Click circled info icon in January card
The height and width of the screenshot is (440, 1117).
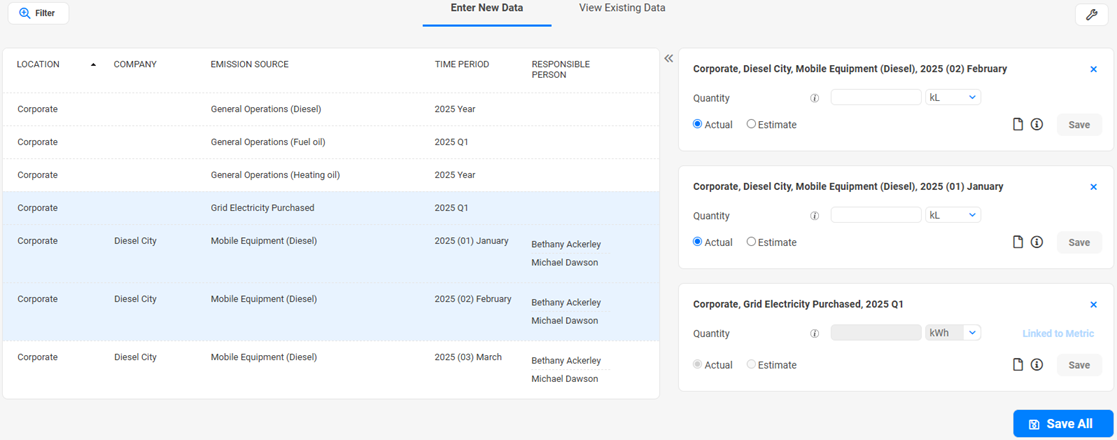[1037, 242]
